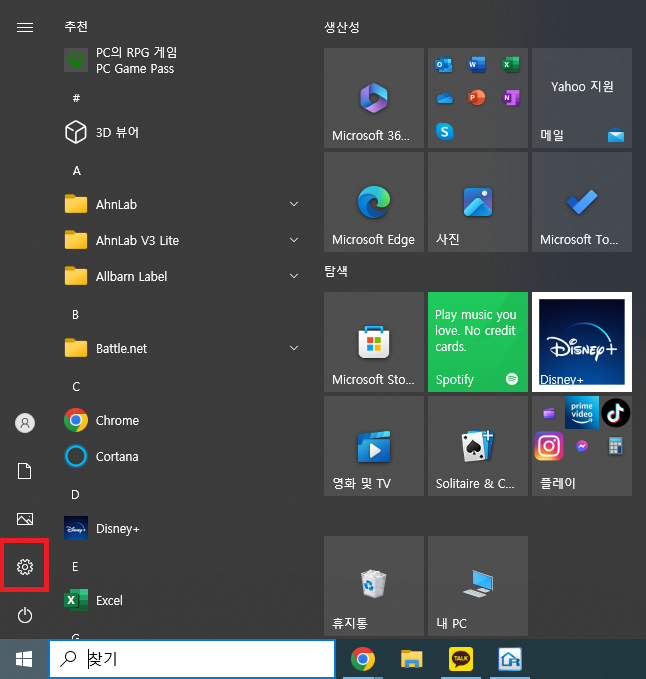Click the 생산성 group title
This screenshot has height=679, width=646.
click(342, 27)
